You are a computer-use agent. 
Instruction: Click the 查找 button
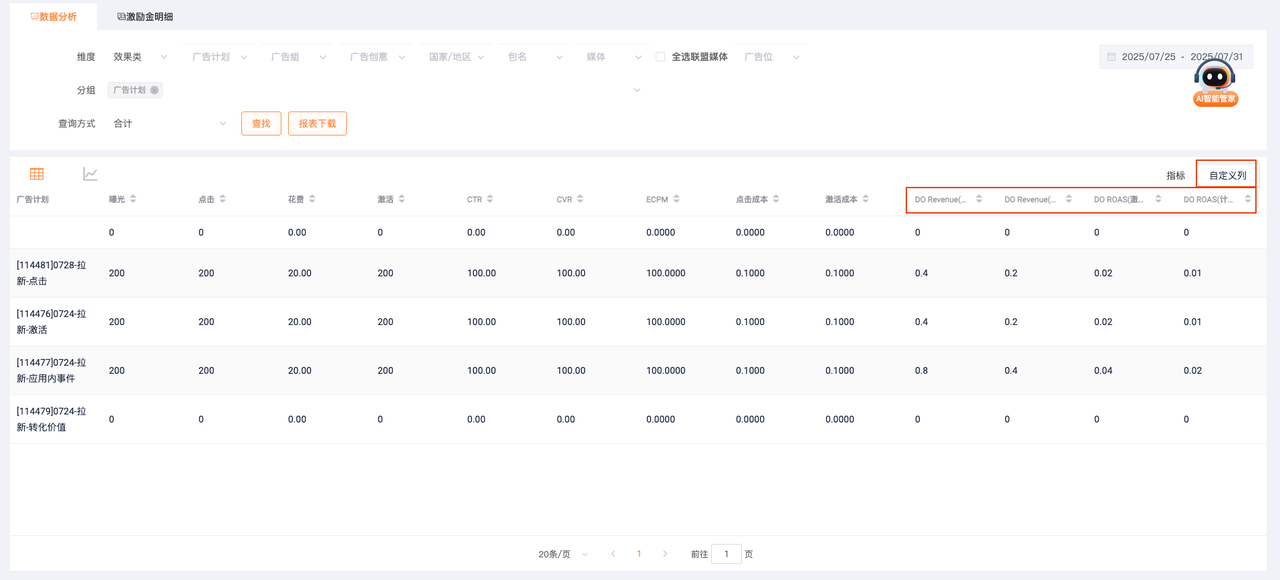261,124
